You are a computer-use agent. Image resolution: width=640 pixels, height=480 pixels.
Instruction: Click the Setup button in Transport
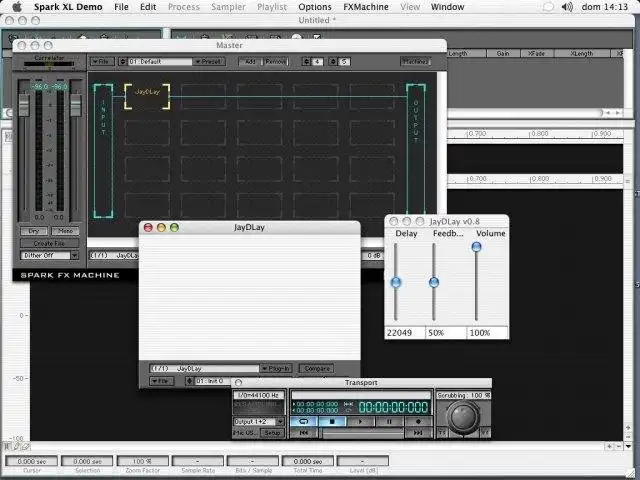(272, 433)
